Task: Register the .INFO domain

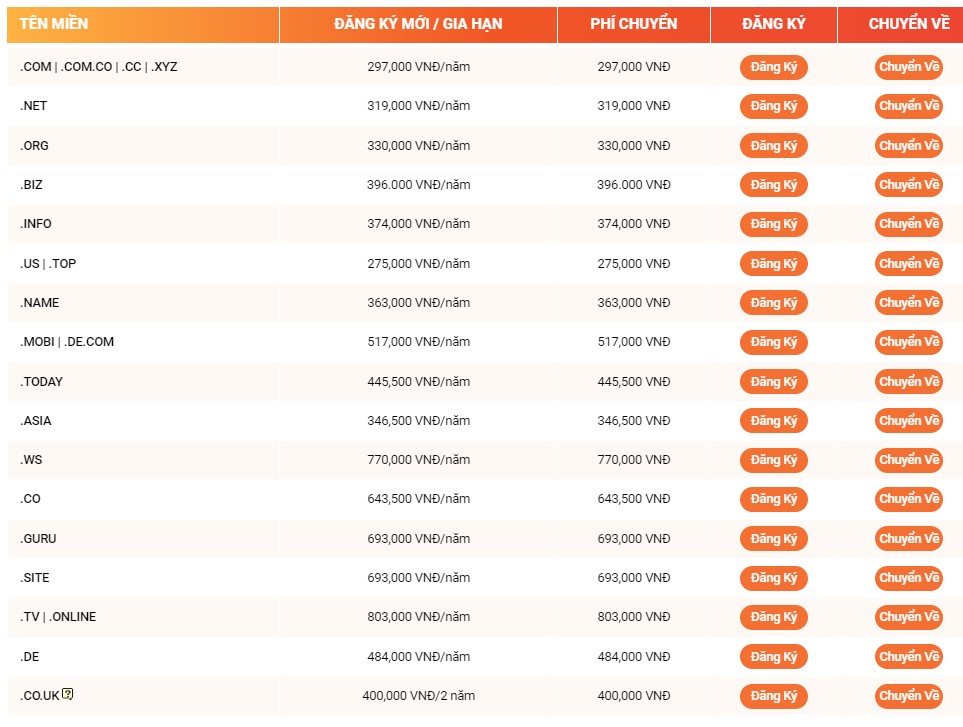Action: pos(773,224)
